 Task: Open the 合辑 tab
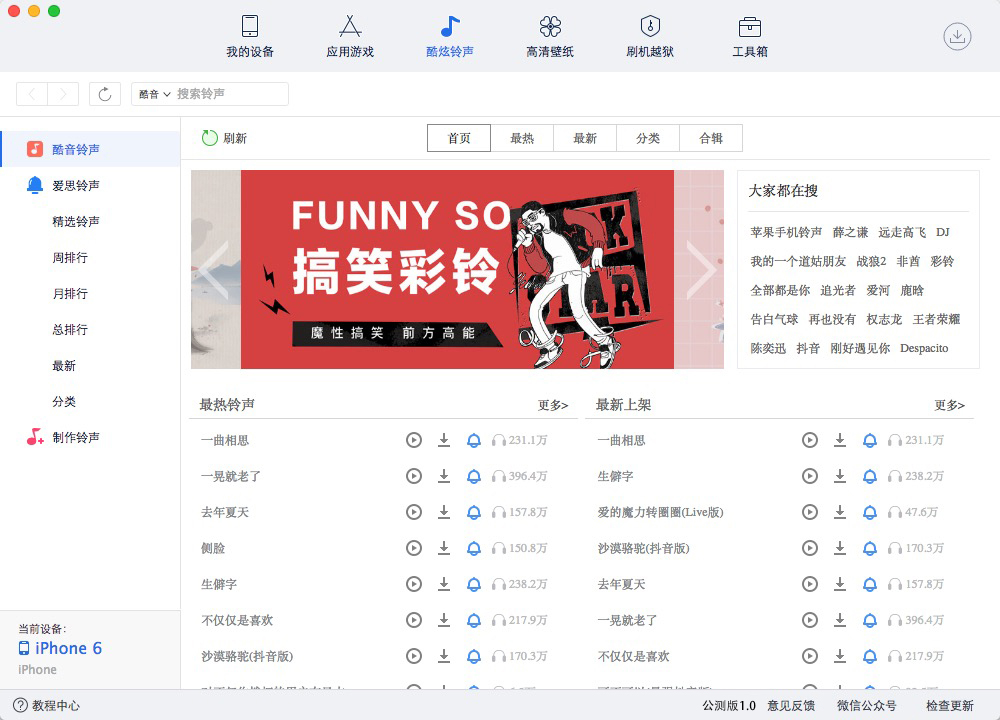click(x=710, y=138)
